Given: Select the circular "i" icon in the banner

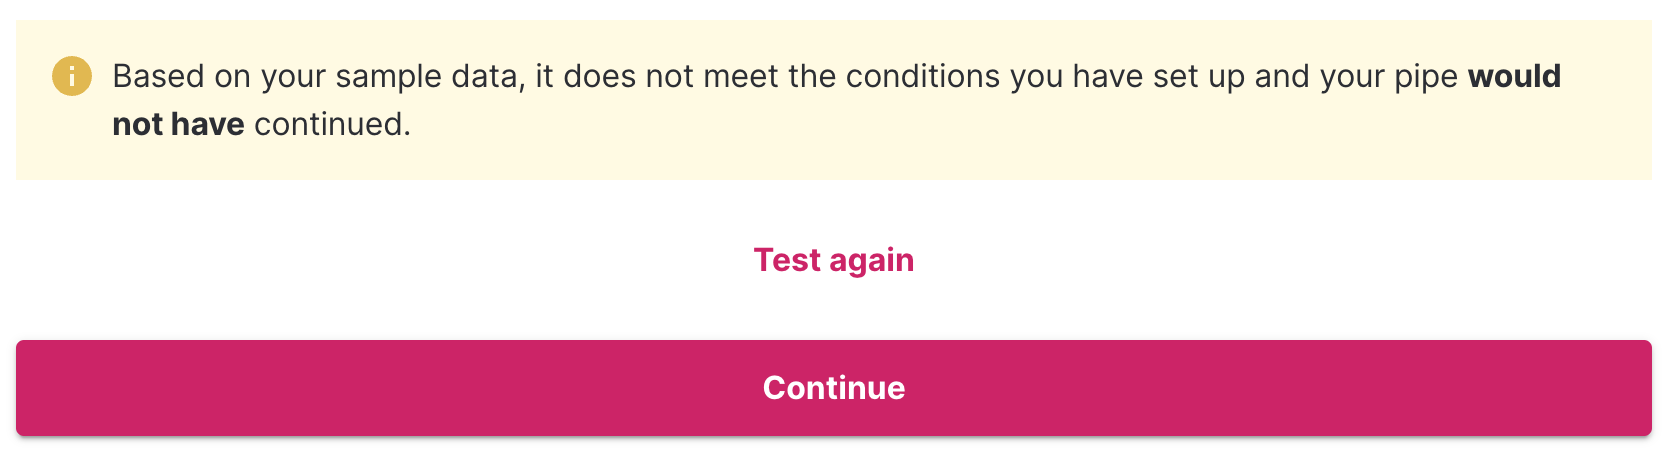Looking at the screenshot, I should click(x=72, y=77).
